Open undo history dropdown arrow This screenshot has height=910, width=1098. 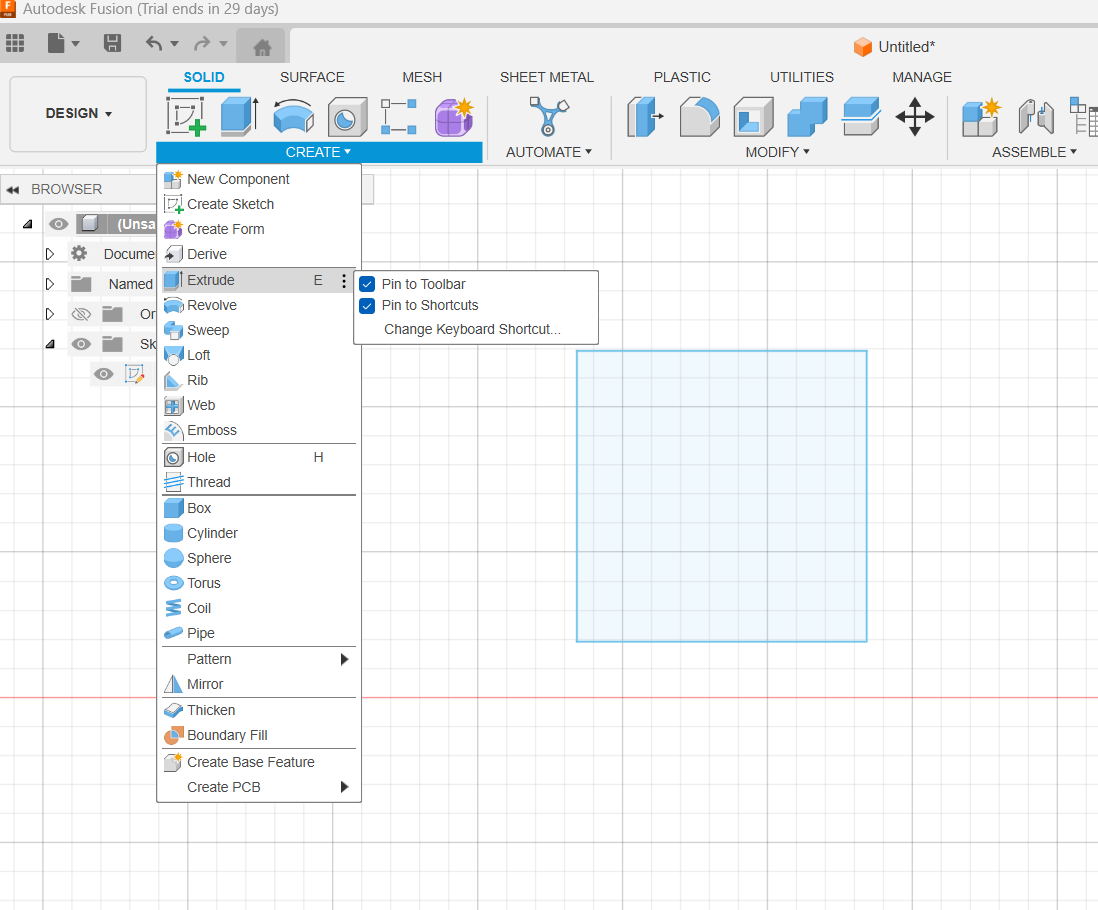point(174,43)
